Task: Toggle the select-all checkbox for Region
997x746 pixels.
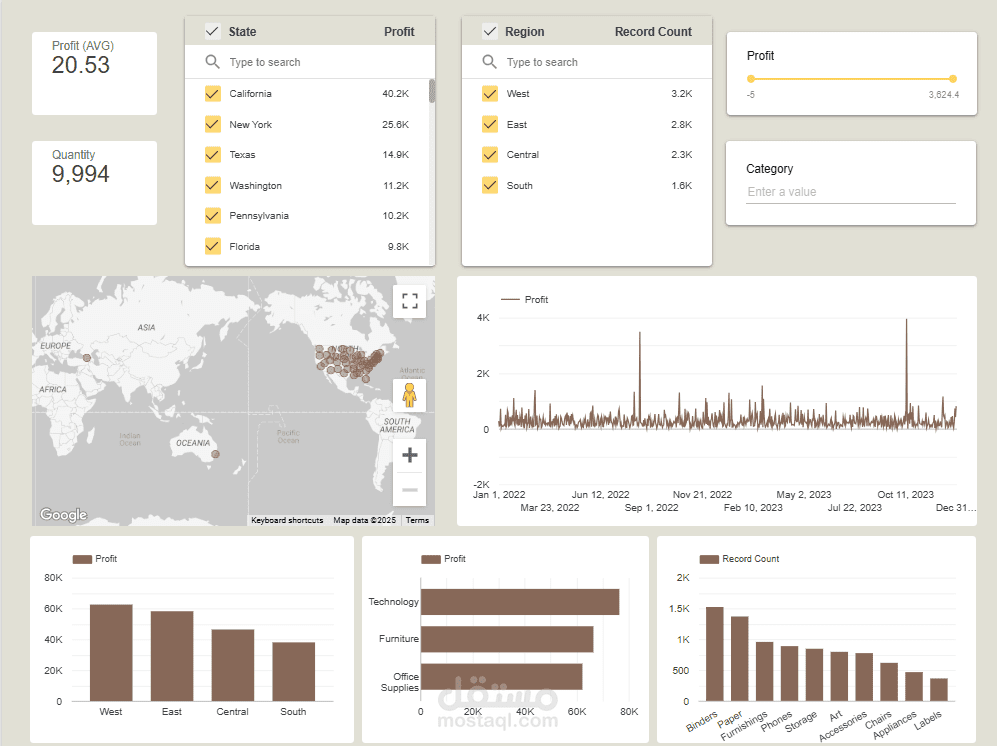Action: (x=490, y=31)
